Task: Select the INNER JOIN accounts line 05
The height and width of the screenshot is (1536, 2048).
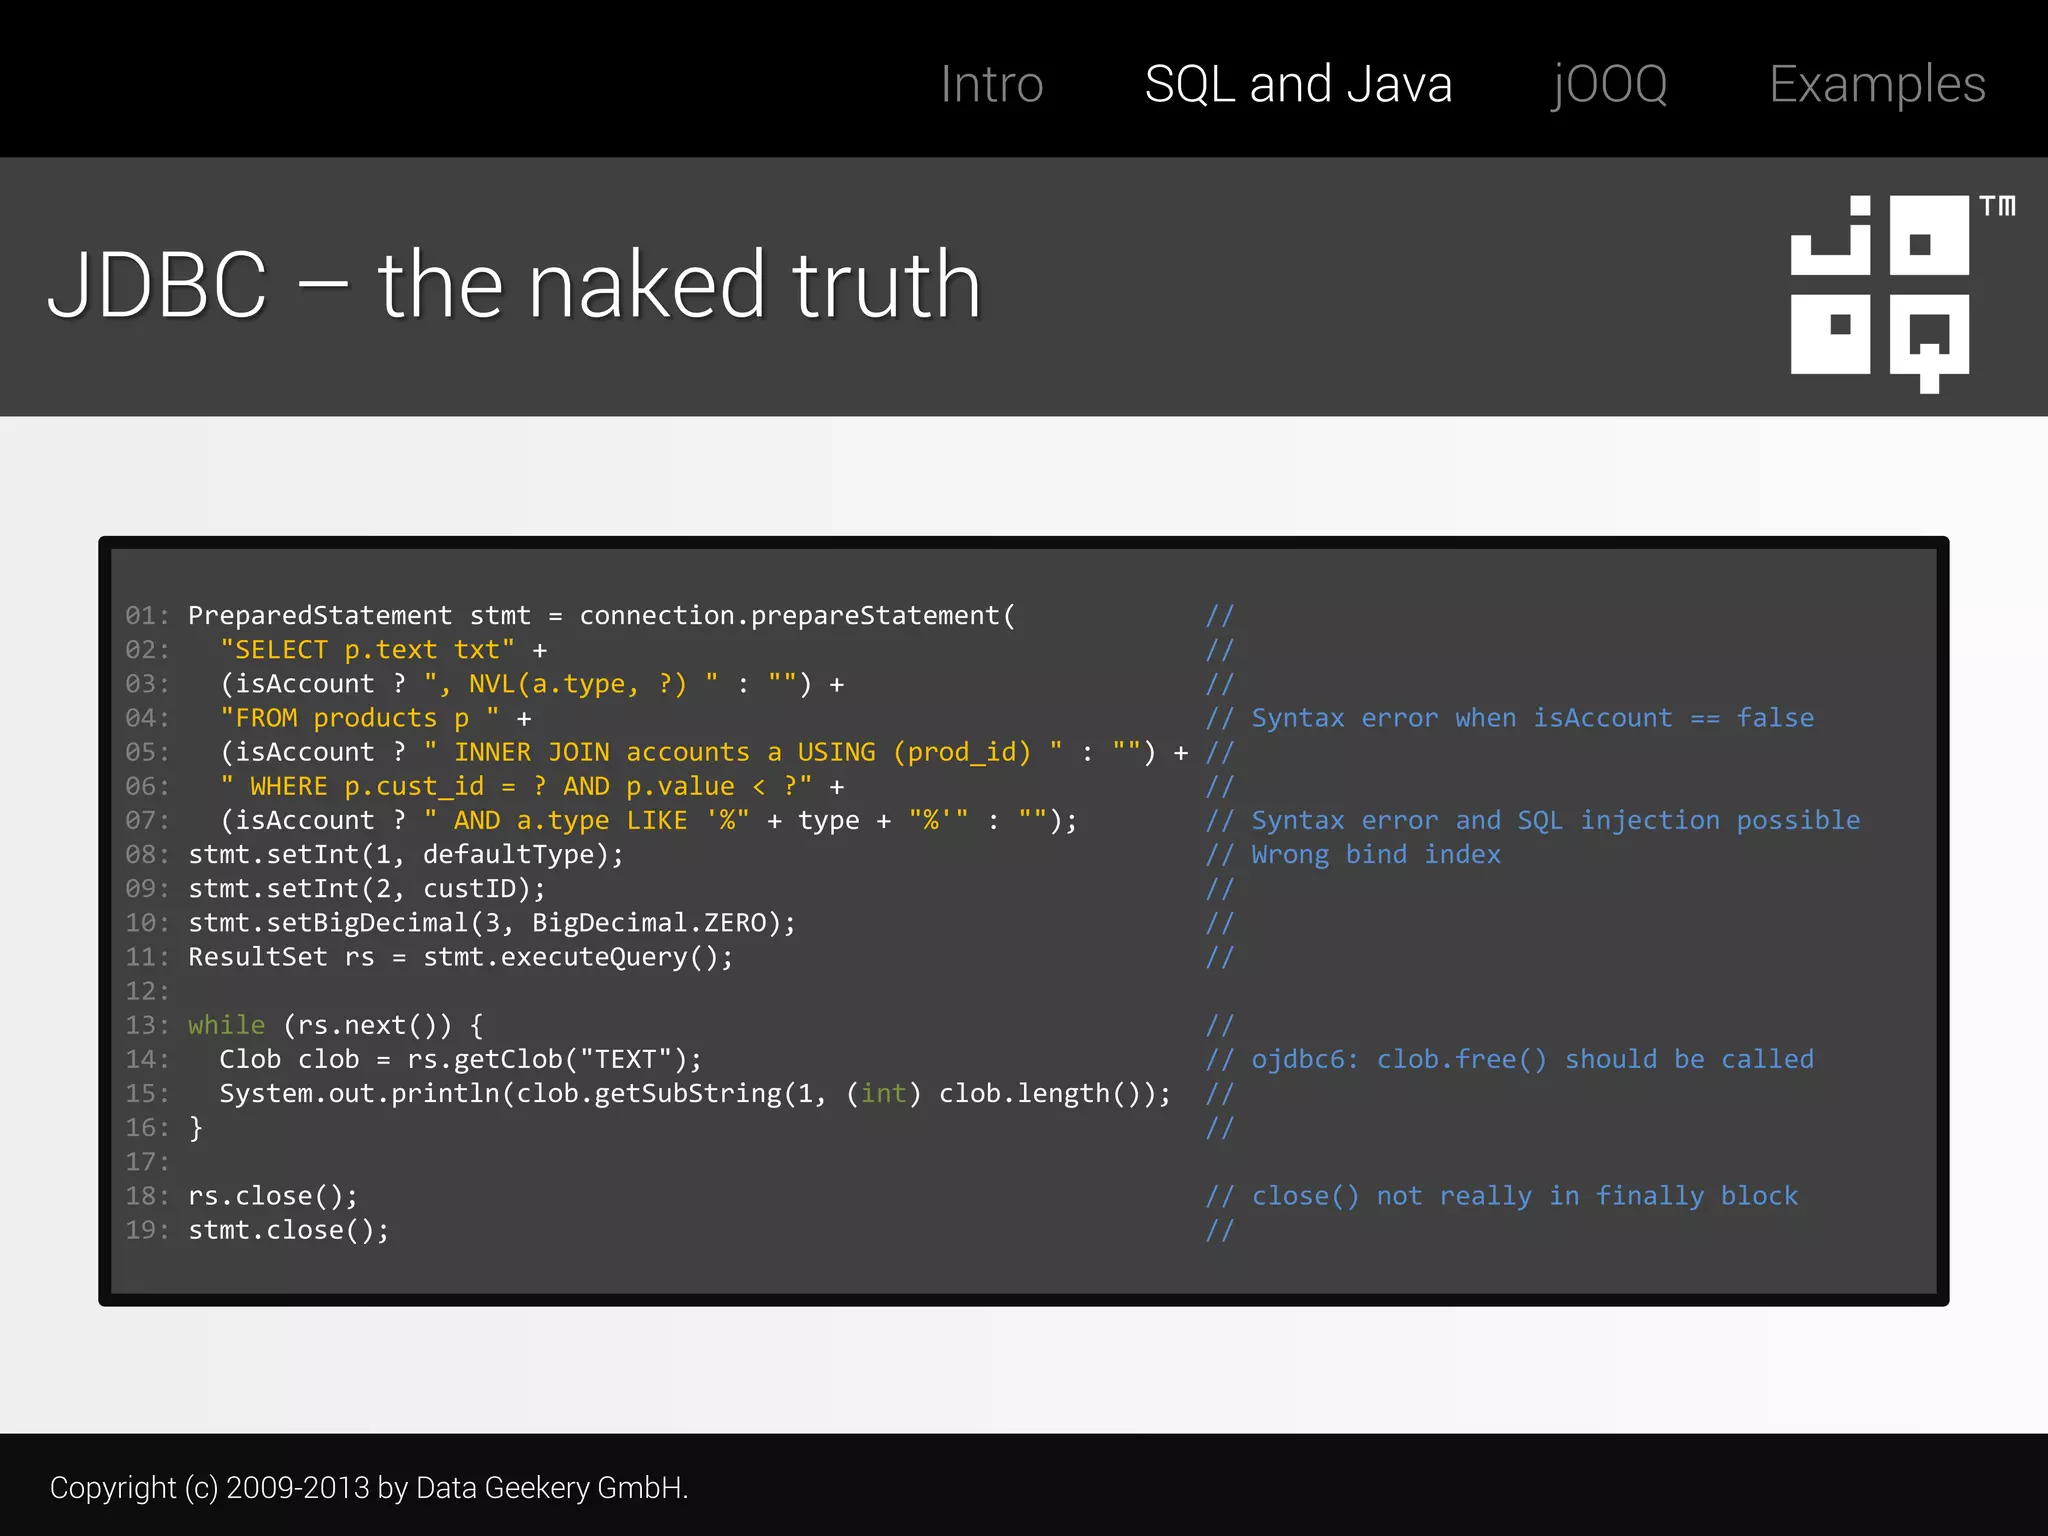Action: coord(704,752)
